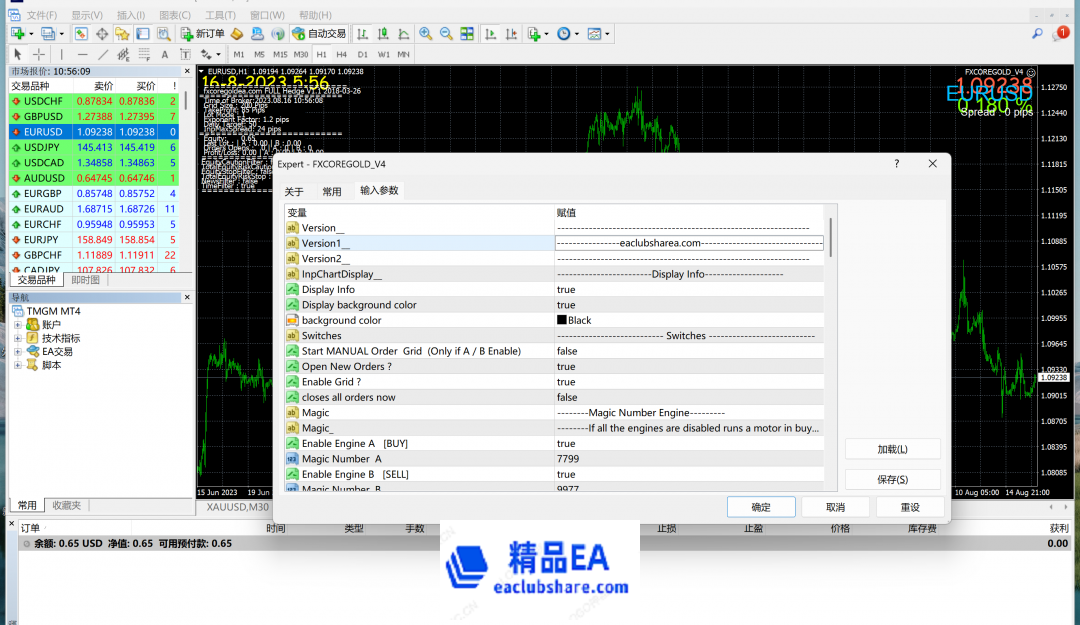Switch chart timeframe to M15

[x=280, y=54]
